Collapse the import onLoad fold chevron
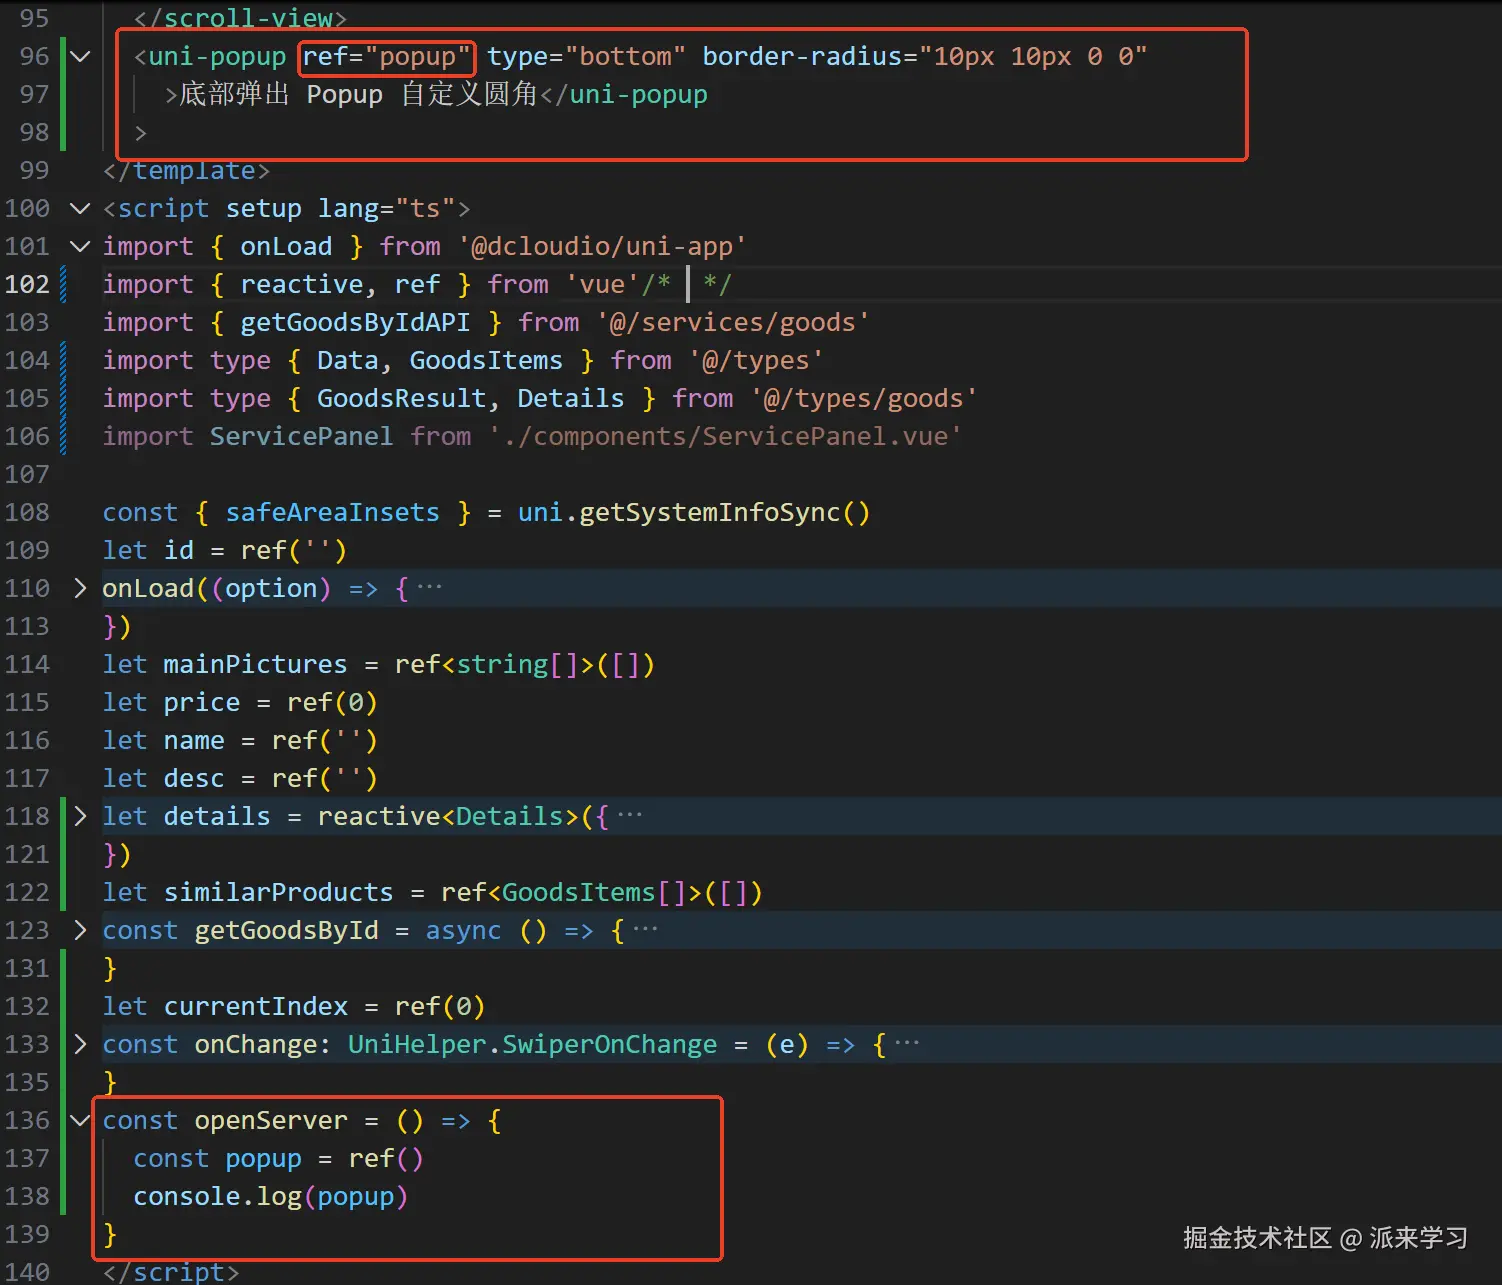This screenshot has height=1285, width=1502. coord(80,247)
